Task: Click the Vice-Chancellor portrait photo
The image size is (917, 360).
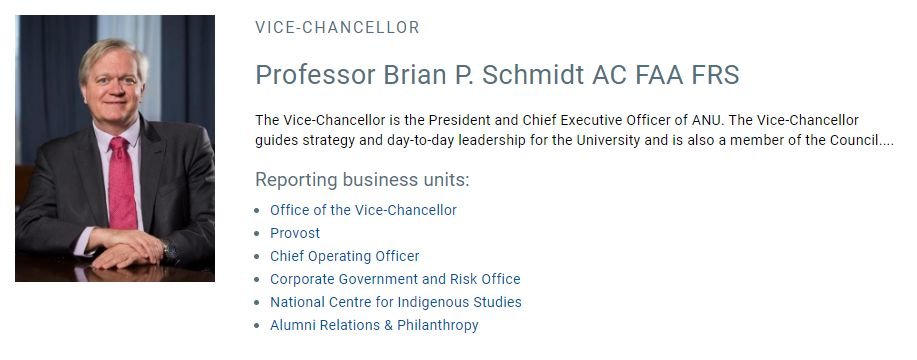Action: (115, 148)
